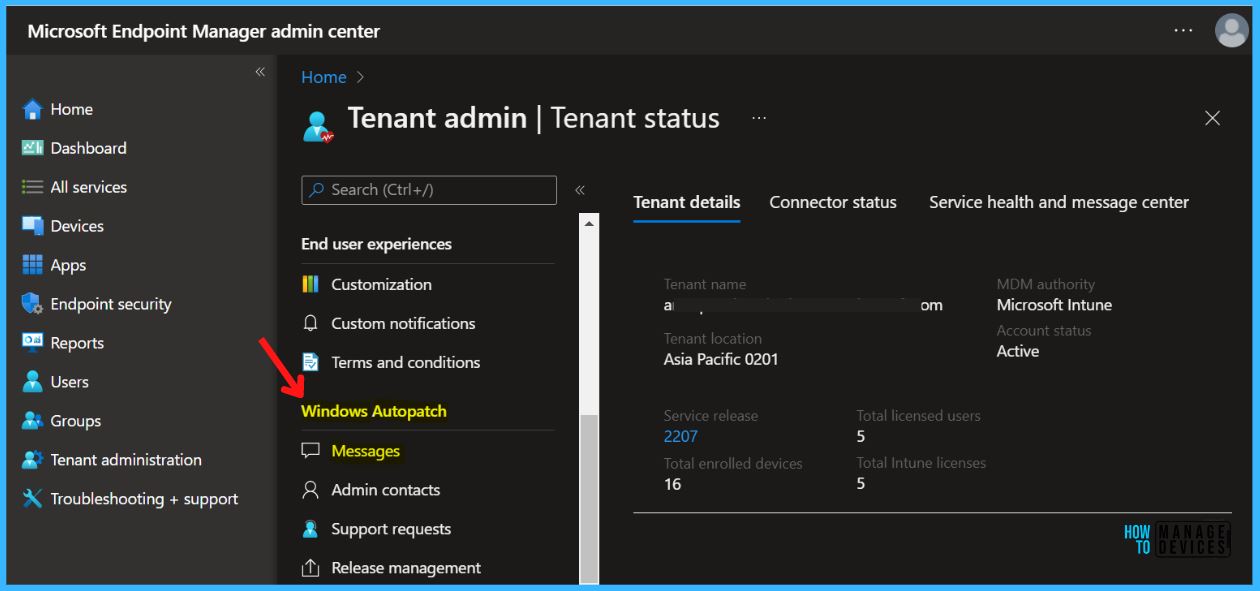1260x591 pixels.
Task: Open the Groups icon in sidebar
Action: pyautogui.click(x=32, y=421)
